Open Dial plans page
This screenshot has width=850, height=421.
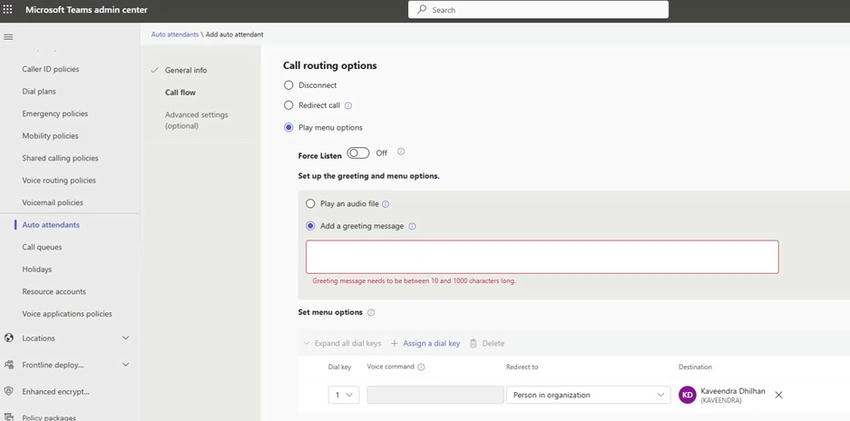click(x=39, y=92)
